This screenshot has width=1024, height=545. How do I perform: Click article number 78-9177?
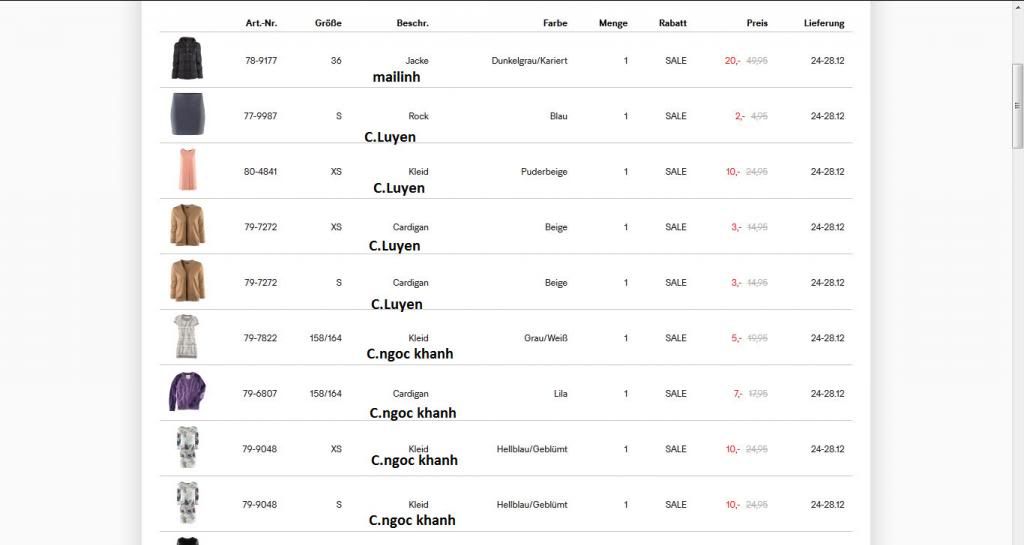pyautogui.click(x=261, y=61)
